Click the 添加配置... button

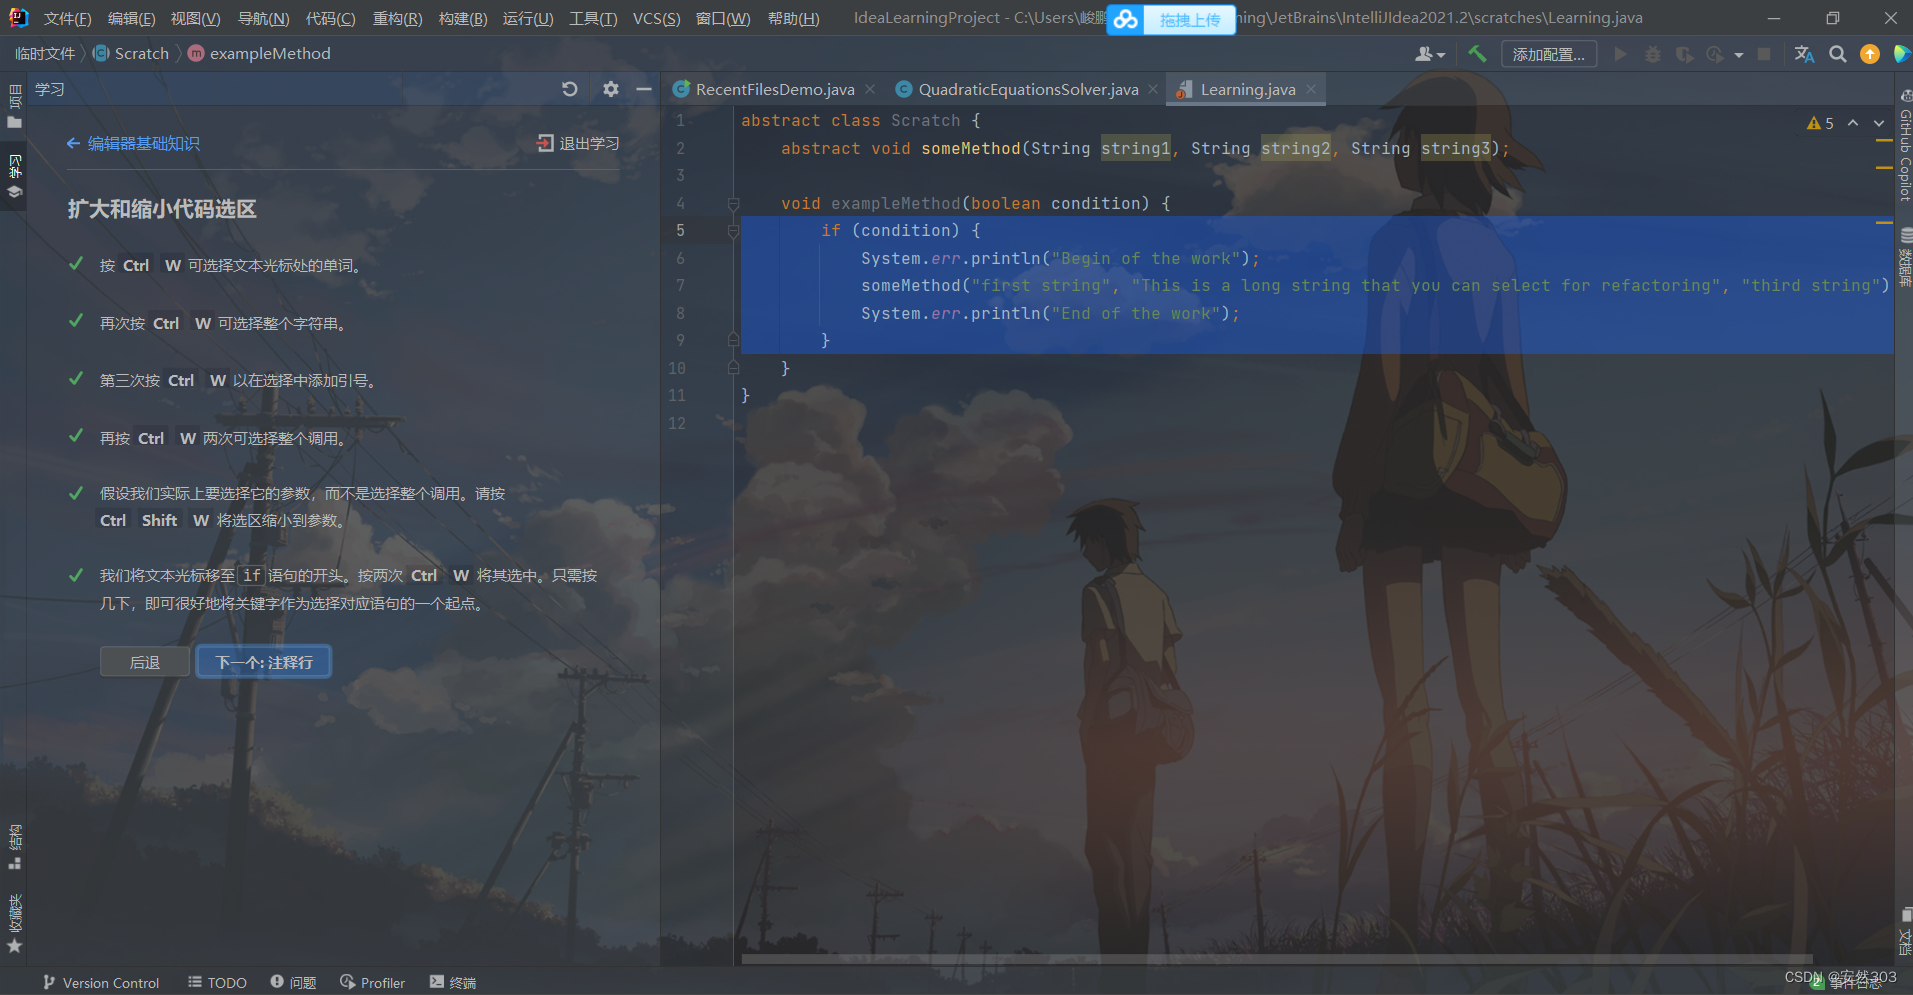[x=1548, y=54]
